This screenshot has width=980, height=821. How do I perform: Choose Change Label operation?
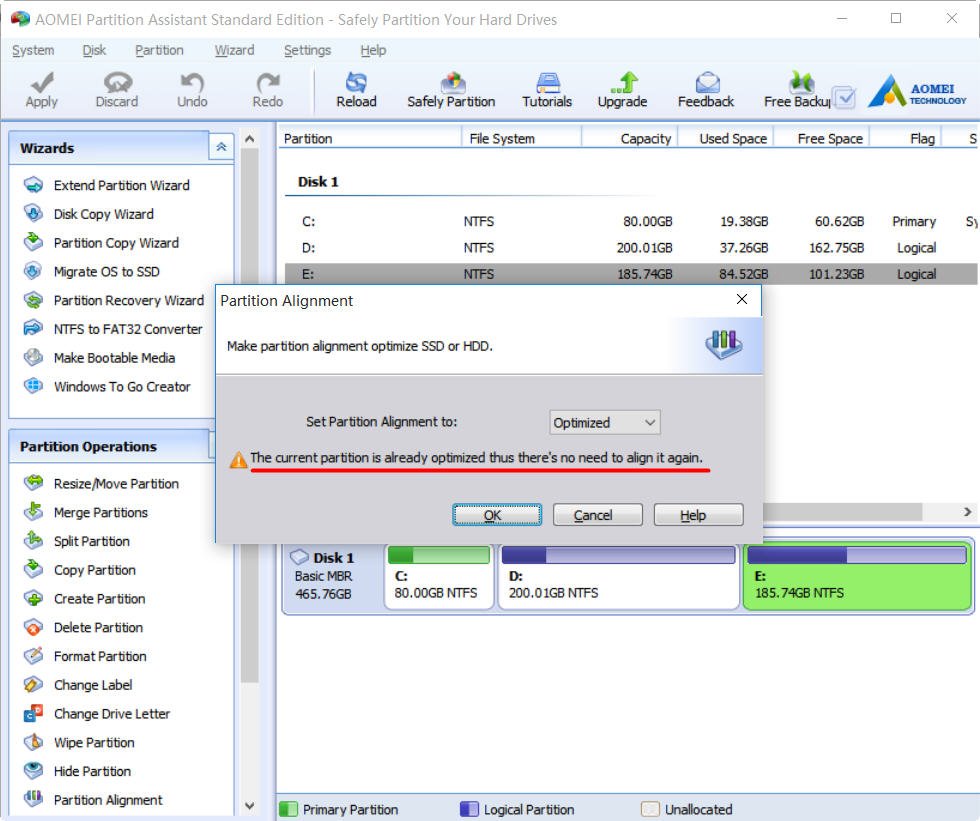(x=92, y=685)
